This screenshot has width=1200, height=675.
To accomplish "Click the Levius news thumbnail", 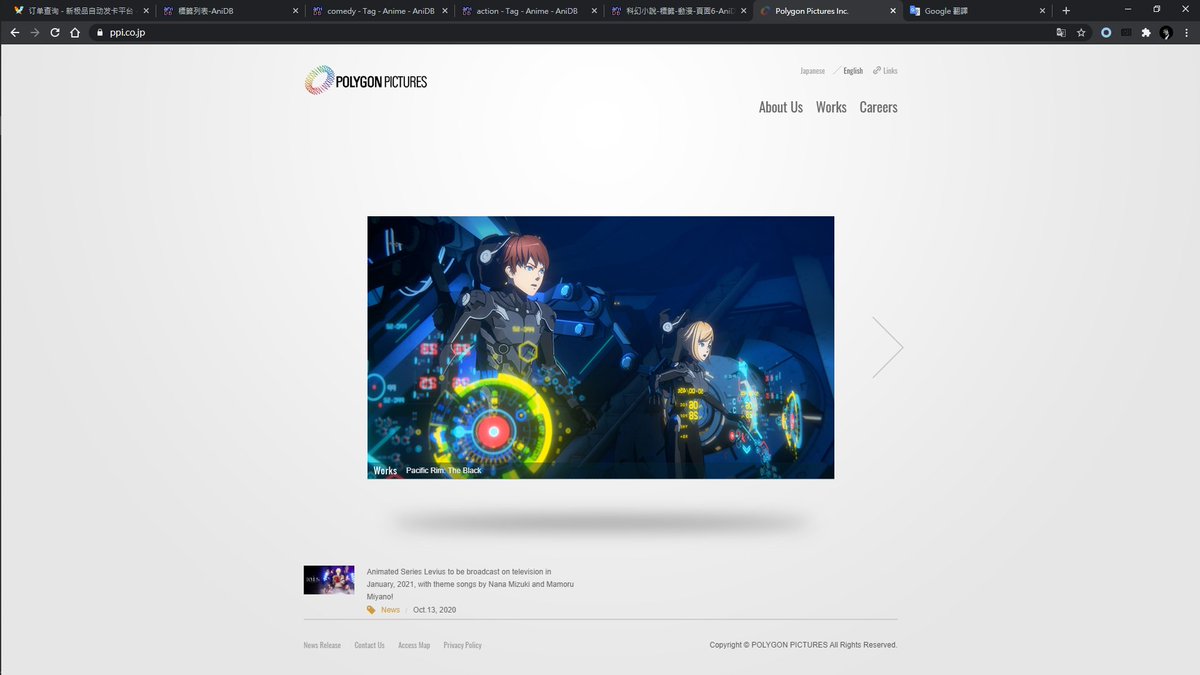I will [x=329, y=580].
